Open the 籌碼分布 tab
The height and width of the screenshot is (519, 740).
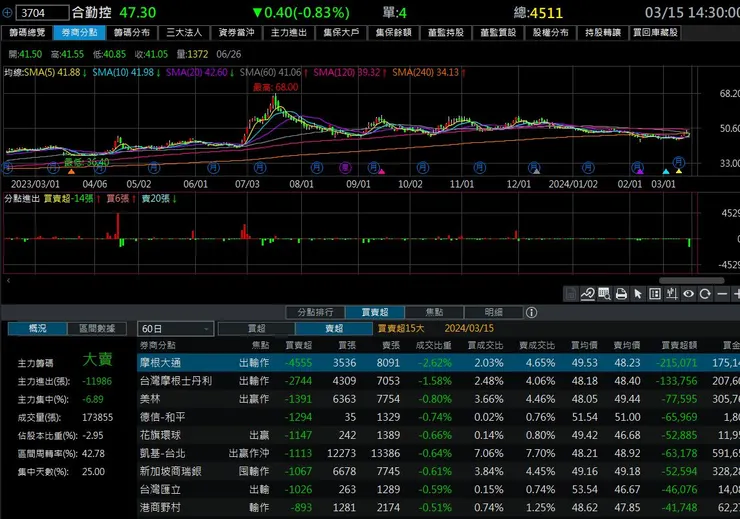click(x=132, y=33)
